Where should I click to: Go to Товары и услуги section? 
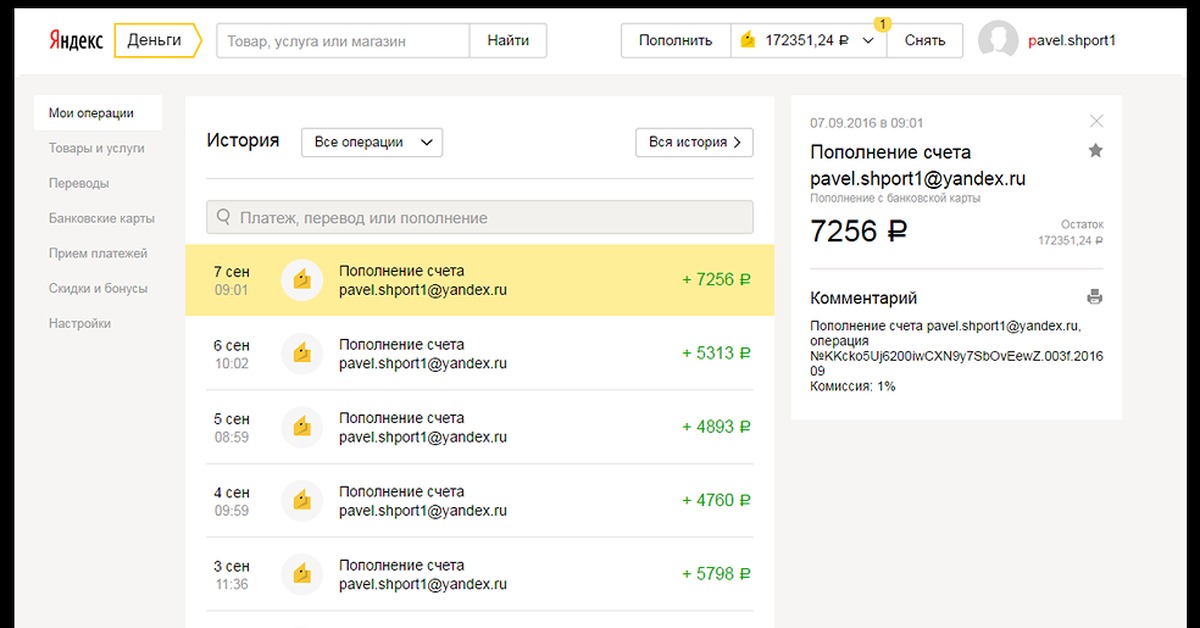97,148
